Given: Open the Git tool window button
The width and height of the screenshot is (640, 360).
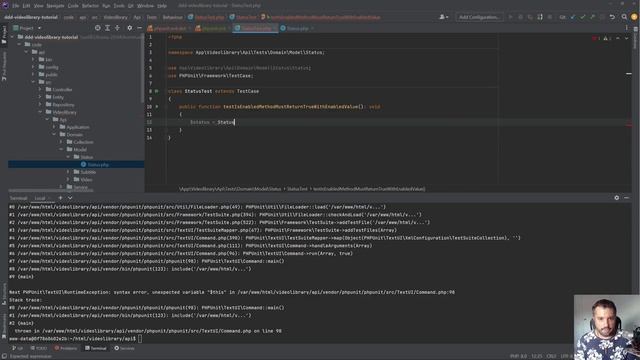Looking at the screenshot, I should click(18, 348).
